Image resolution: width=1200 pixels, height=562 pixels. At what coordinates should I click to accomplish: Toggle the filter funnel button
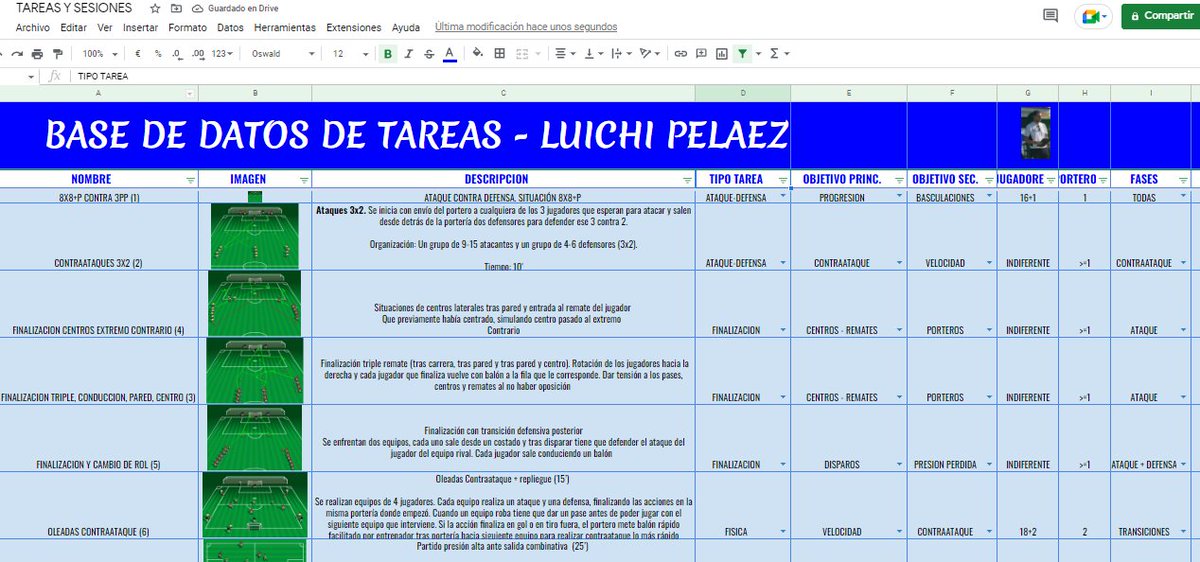(x=742, y=53)
